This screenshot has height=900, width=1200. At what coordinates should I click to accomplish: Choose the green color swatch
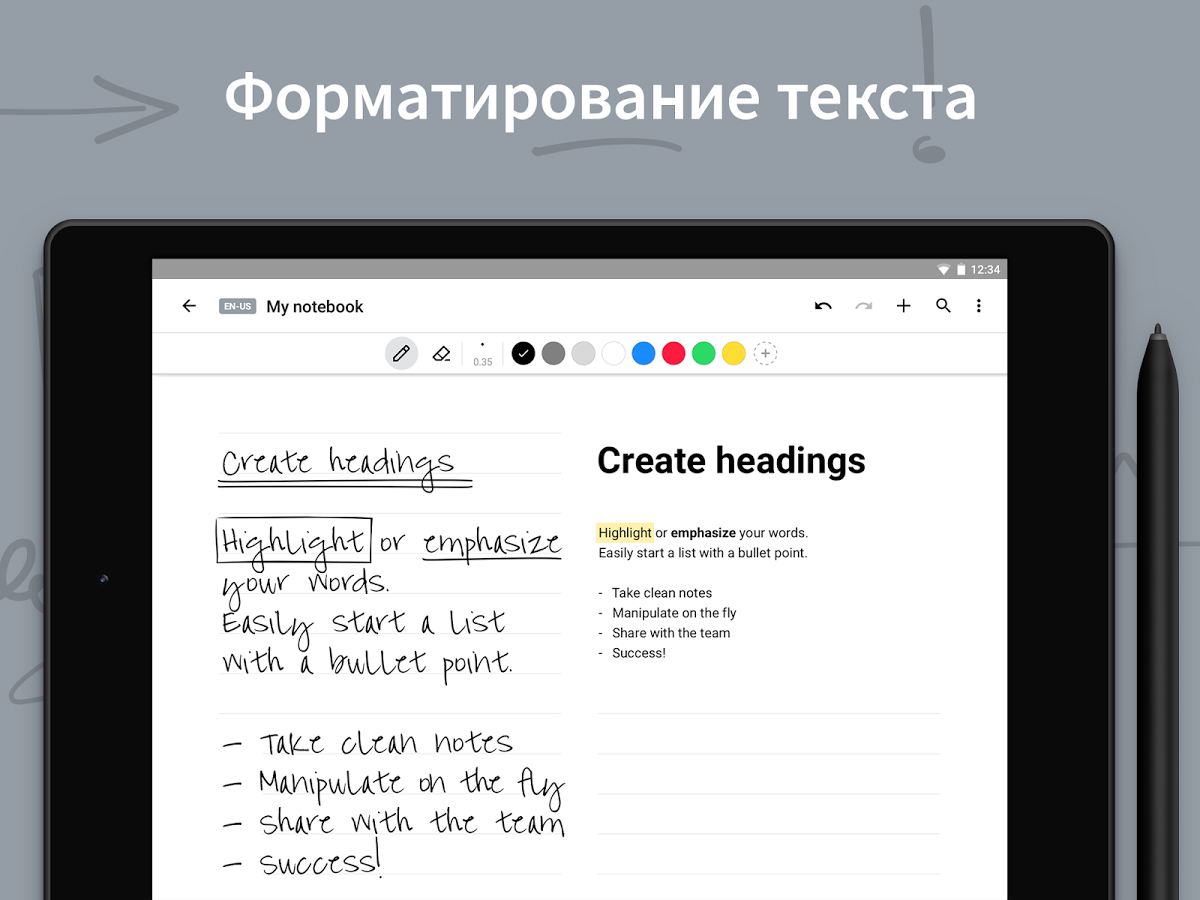point(703,353)
